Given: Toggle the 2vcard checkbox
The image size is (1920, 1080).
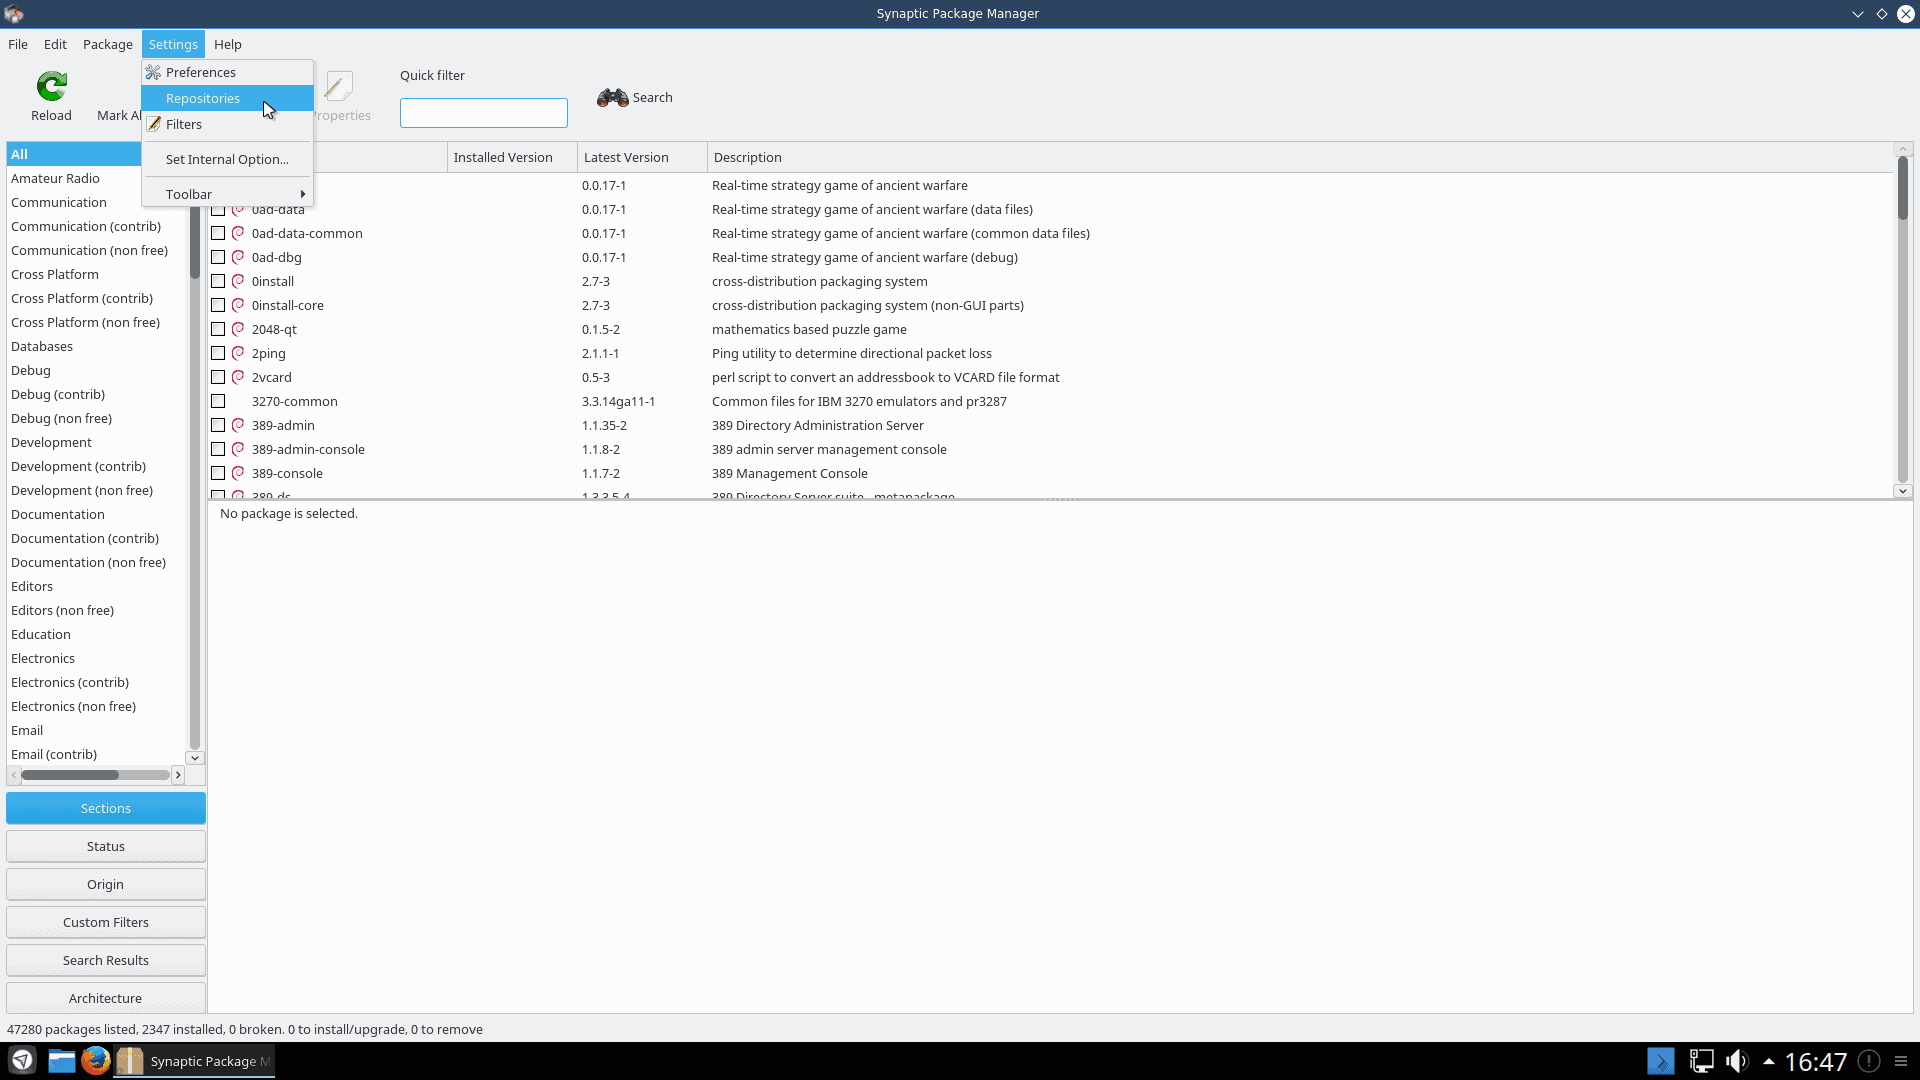Looking at the screenshot, I should tap(218, 377).
